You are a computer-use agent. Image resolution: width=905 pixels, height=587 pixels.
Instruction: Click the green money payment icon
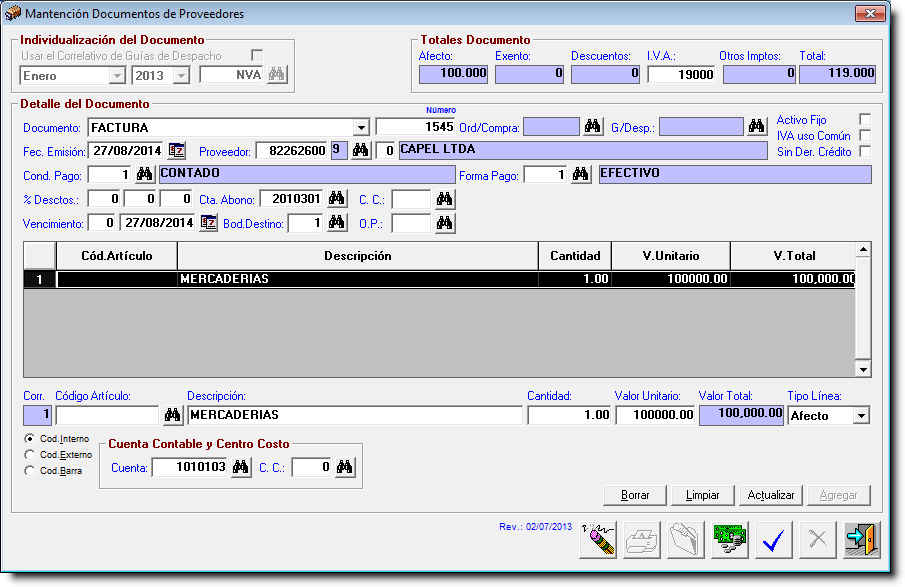(730, 540)
